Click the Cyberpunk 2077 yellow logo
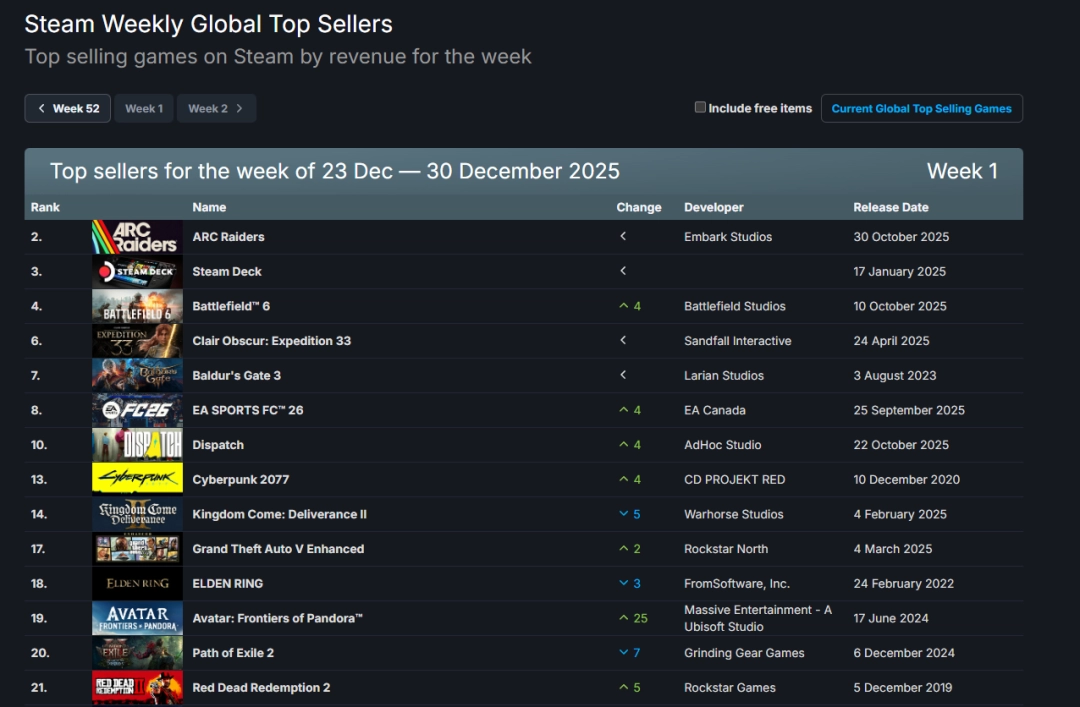Viewport: 1080px width, 707px height. [137, 479]
